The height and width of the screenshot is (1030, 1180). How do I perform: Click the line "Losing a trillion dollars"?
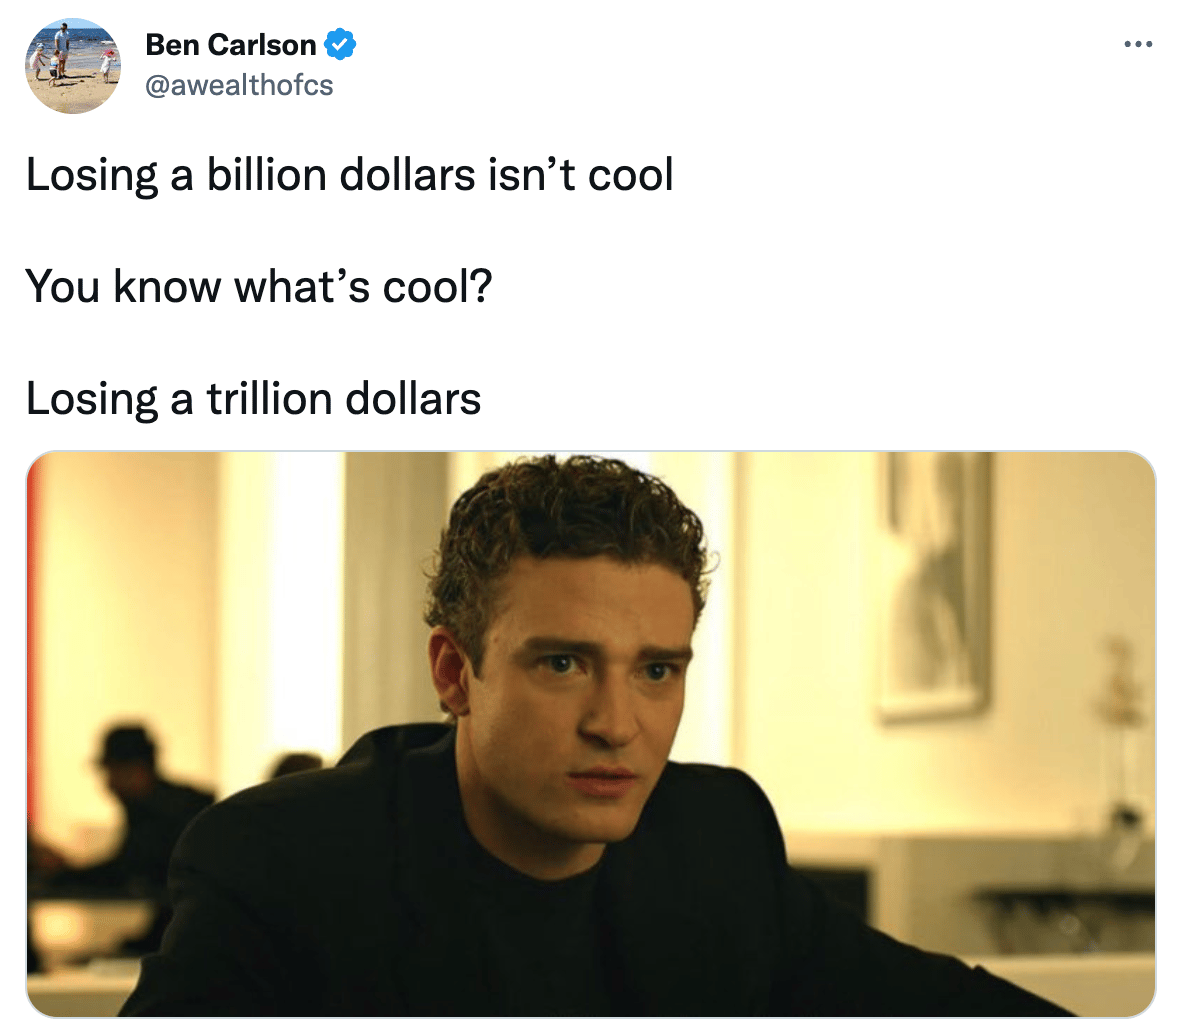point(254,399)
